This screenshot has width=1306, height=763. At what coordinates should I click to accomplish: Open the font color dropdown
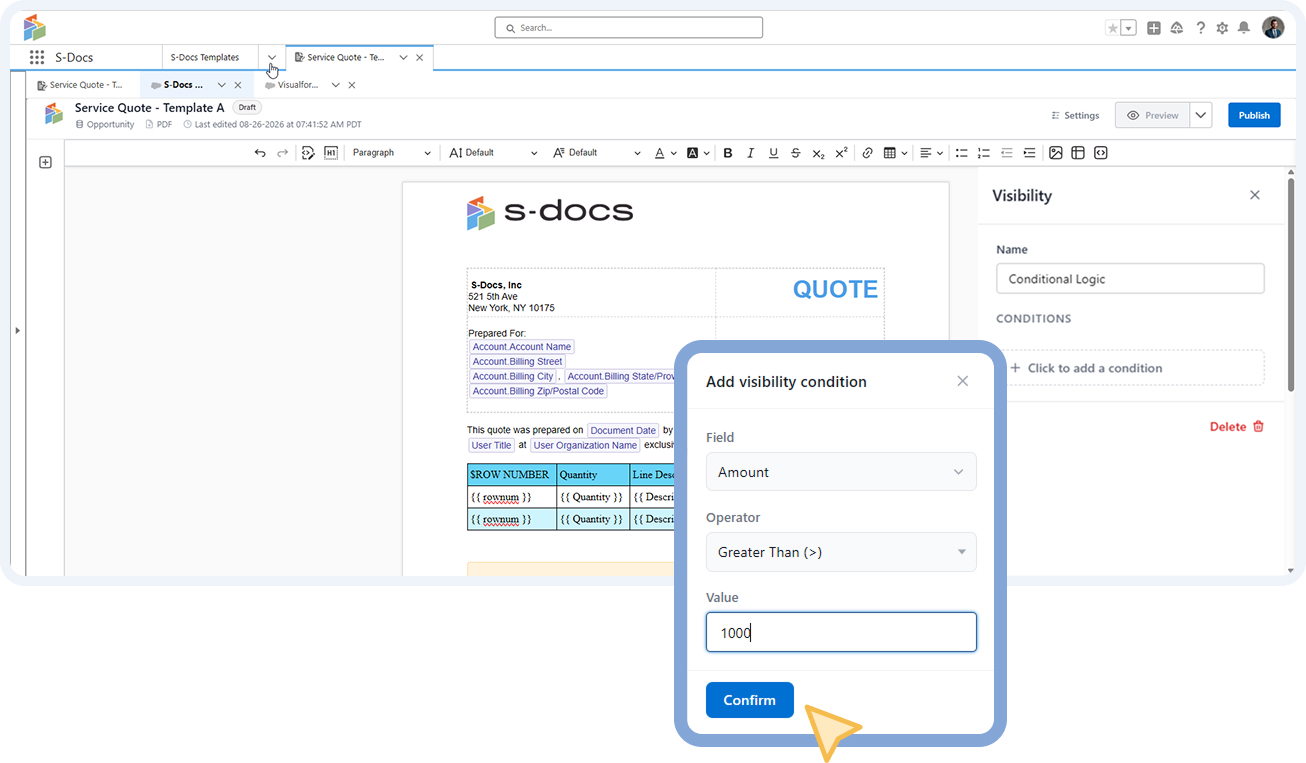(665, 153)
